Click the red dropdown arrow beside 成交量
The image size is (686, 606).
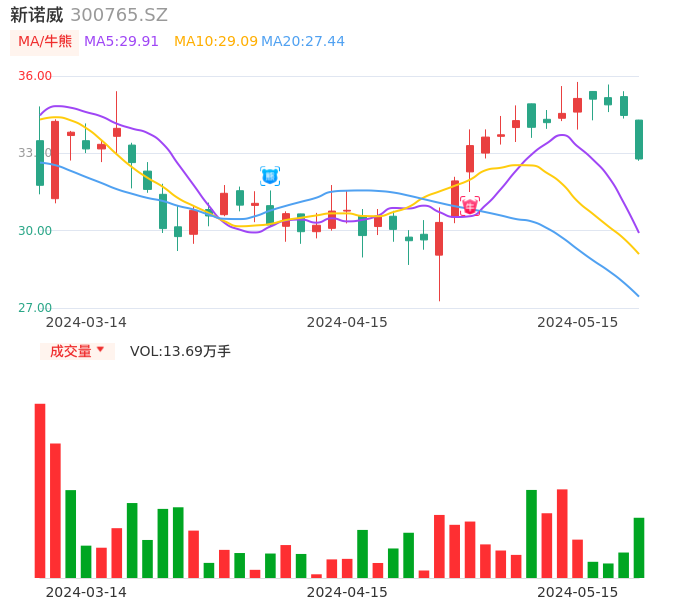[100, 350]
